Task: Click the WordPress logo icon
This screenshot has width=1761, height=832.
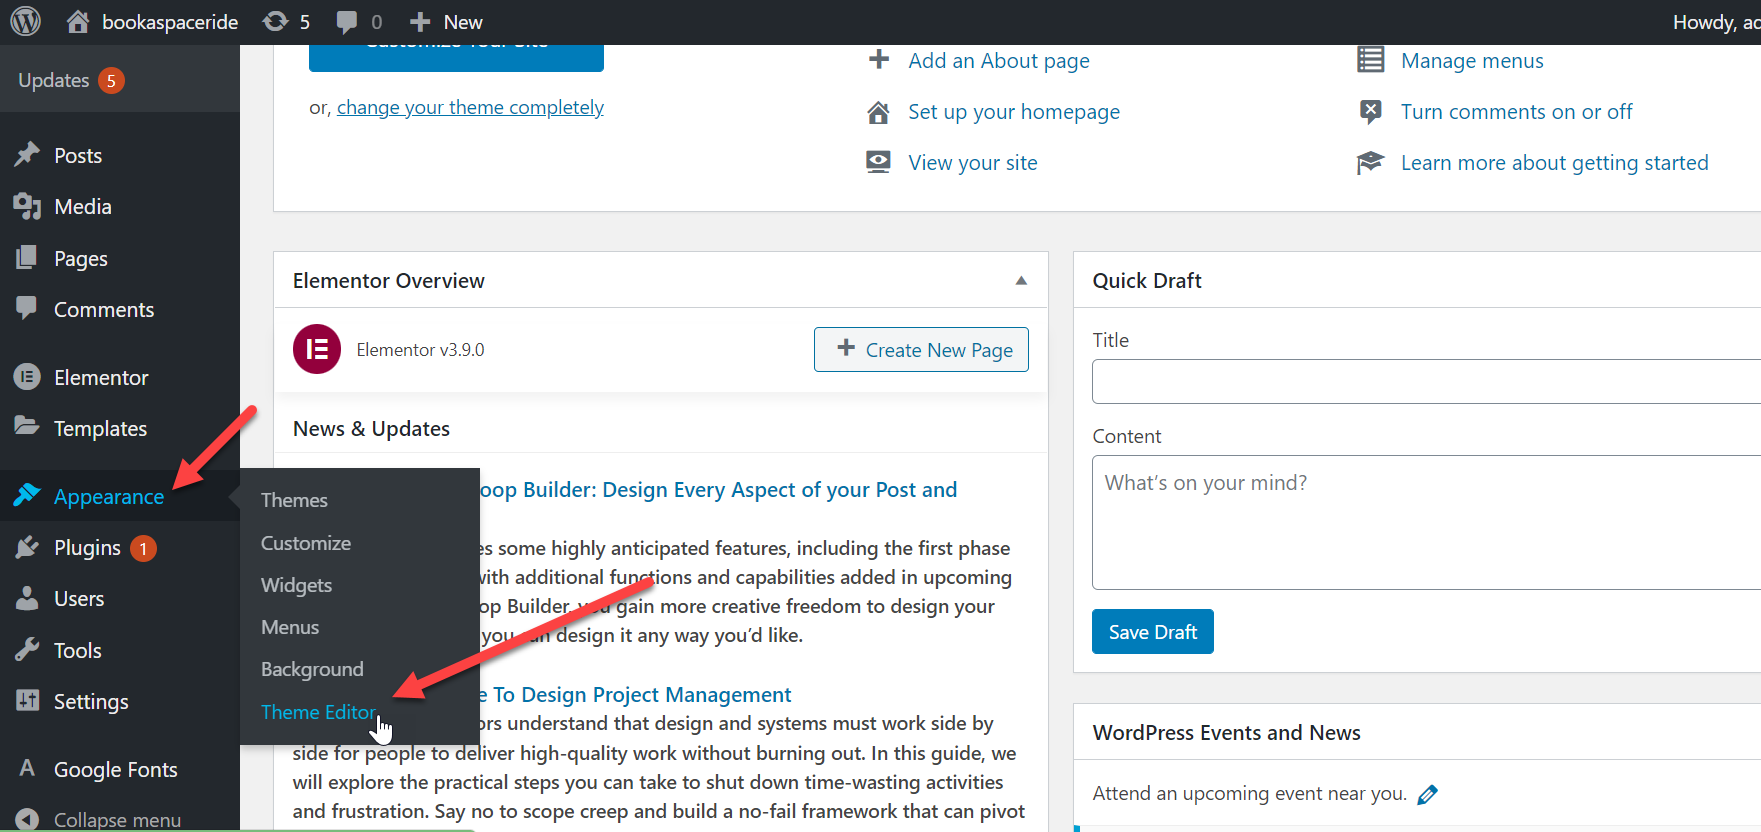Action: click(x=25, y=21)
